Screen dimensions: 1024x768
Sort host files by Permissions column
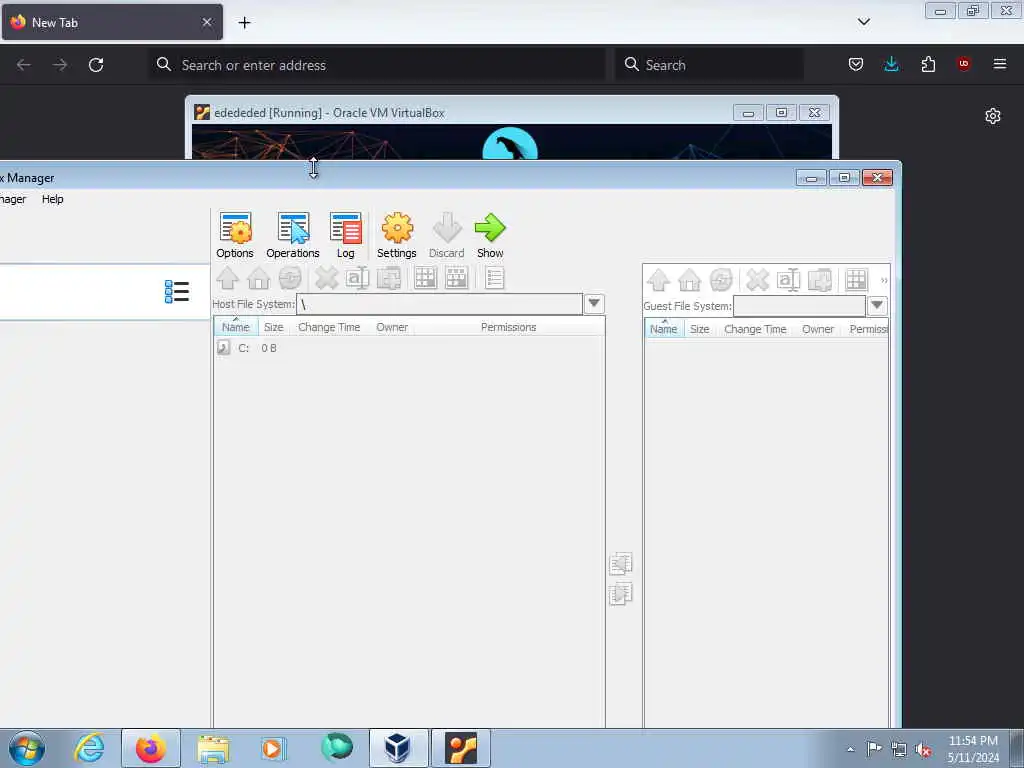[x=508, y=327]
